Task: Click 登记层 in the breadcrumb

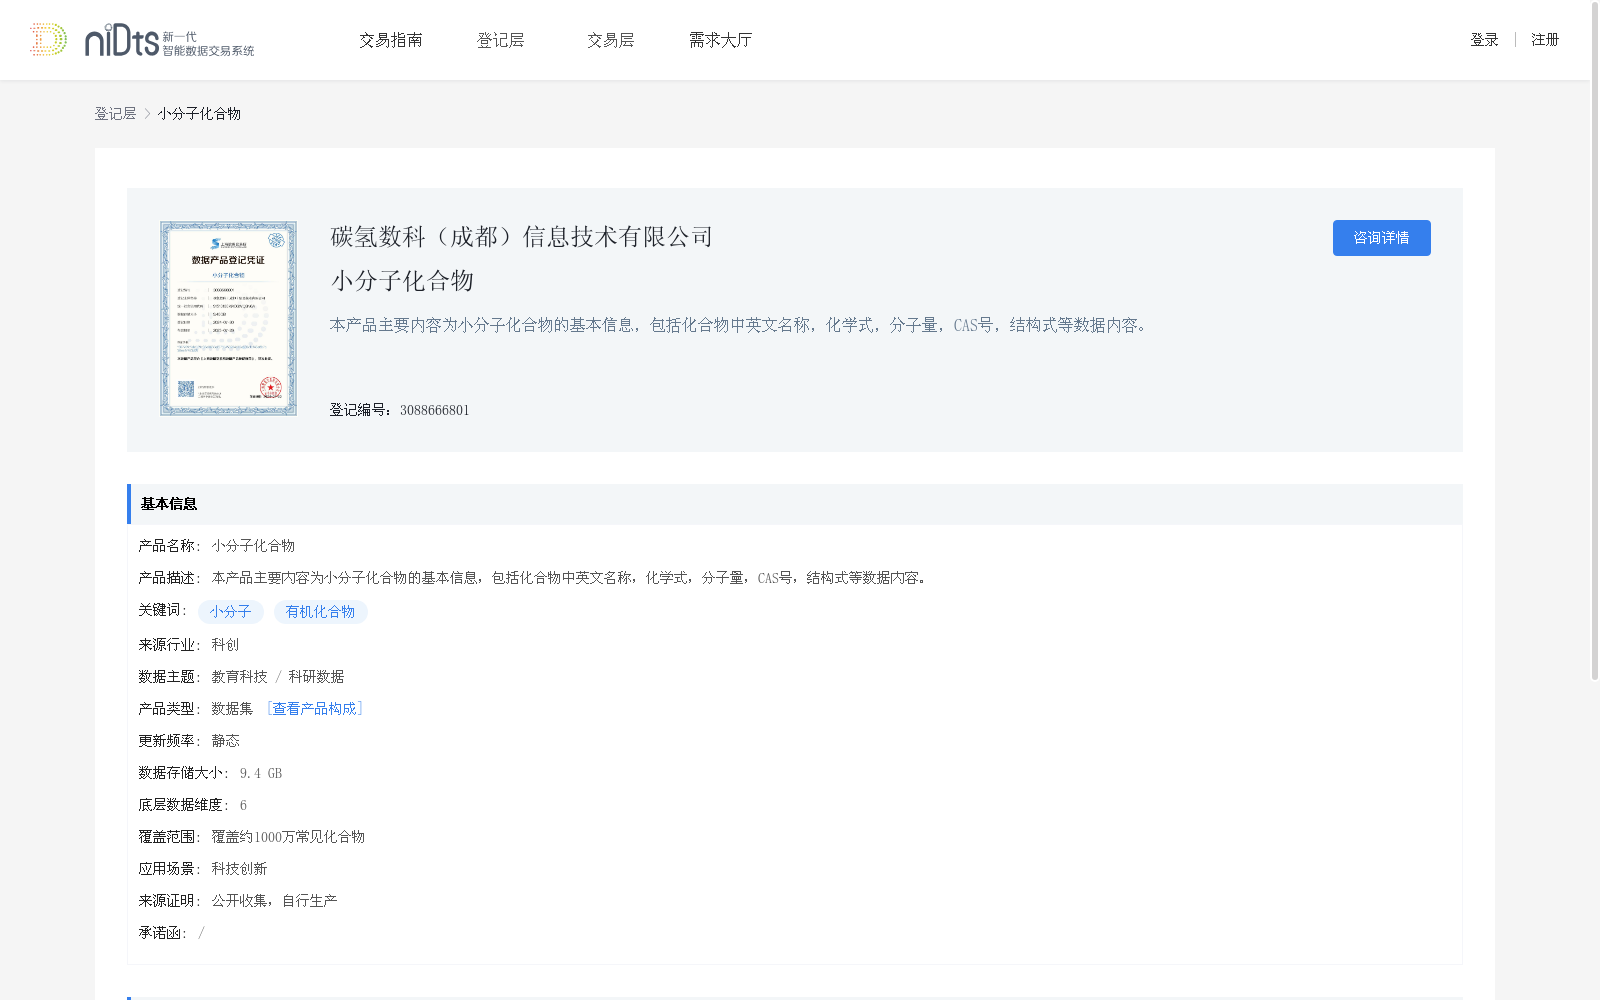Action: [115, 114]
